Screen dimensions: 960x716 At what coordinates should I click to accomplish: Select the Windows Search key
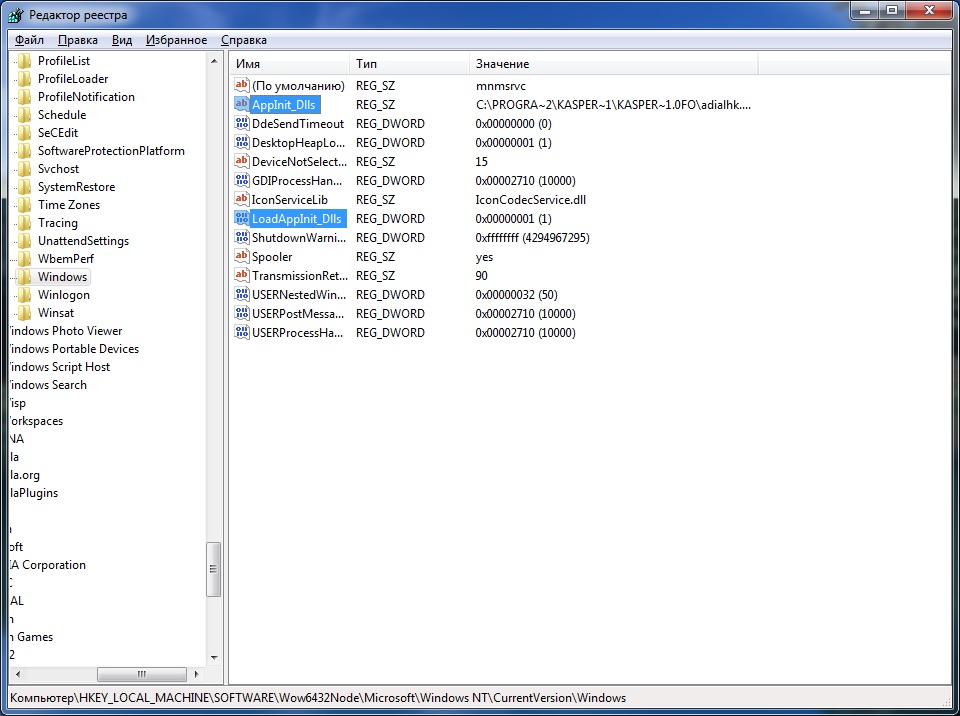(48, 385)
